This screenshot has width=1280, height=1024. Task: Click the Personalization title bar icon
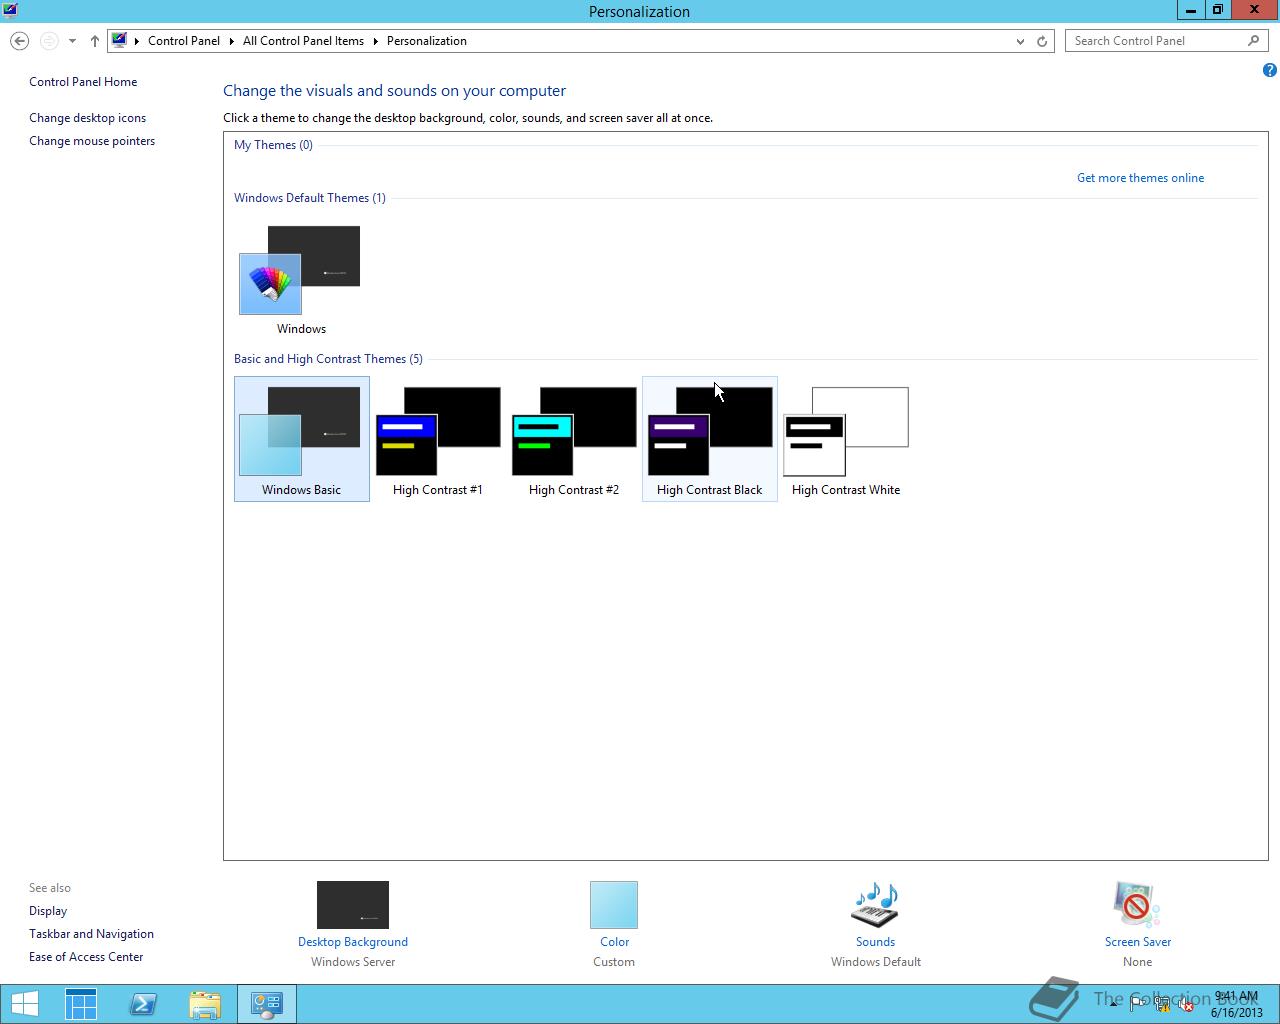coord(12,11)
